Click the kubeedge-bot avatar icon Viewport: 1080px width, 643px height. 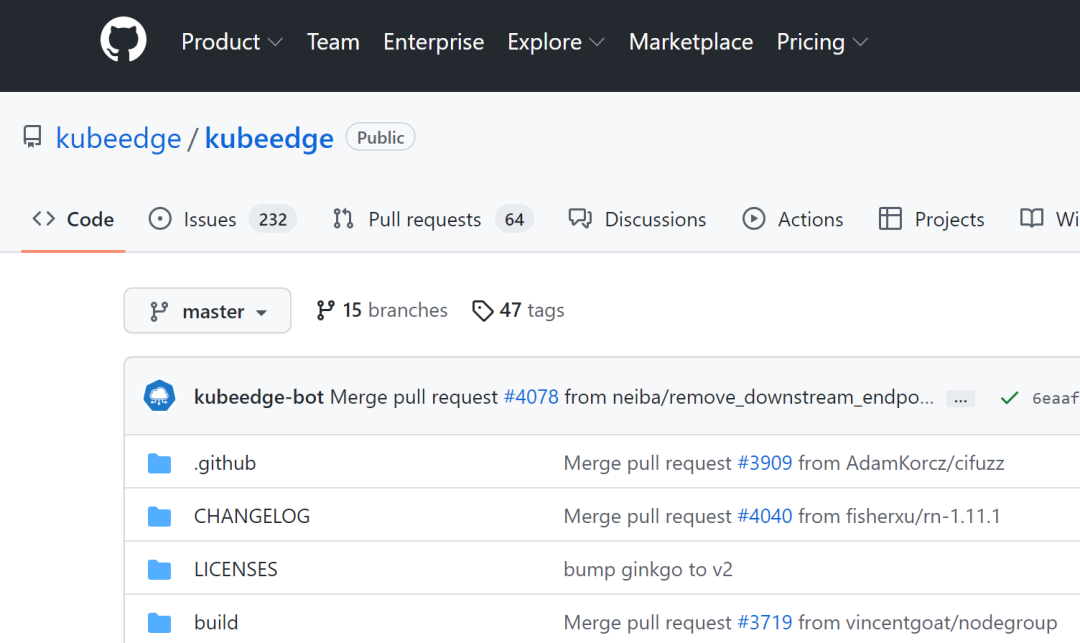pos(159,397)
